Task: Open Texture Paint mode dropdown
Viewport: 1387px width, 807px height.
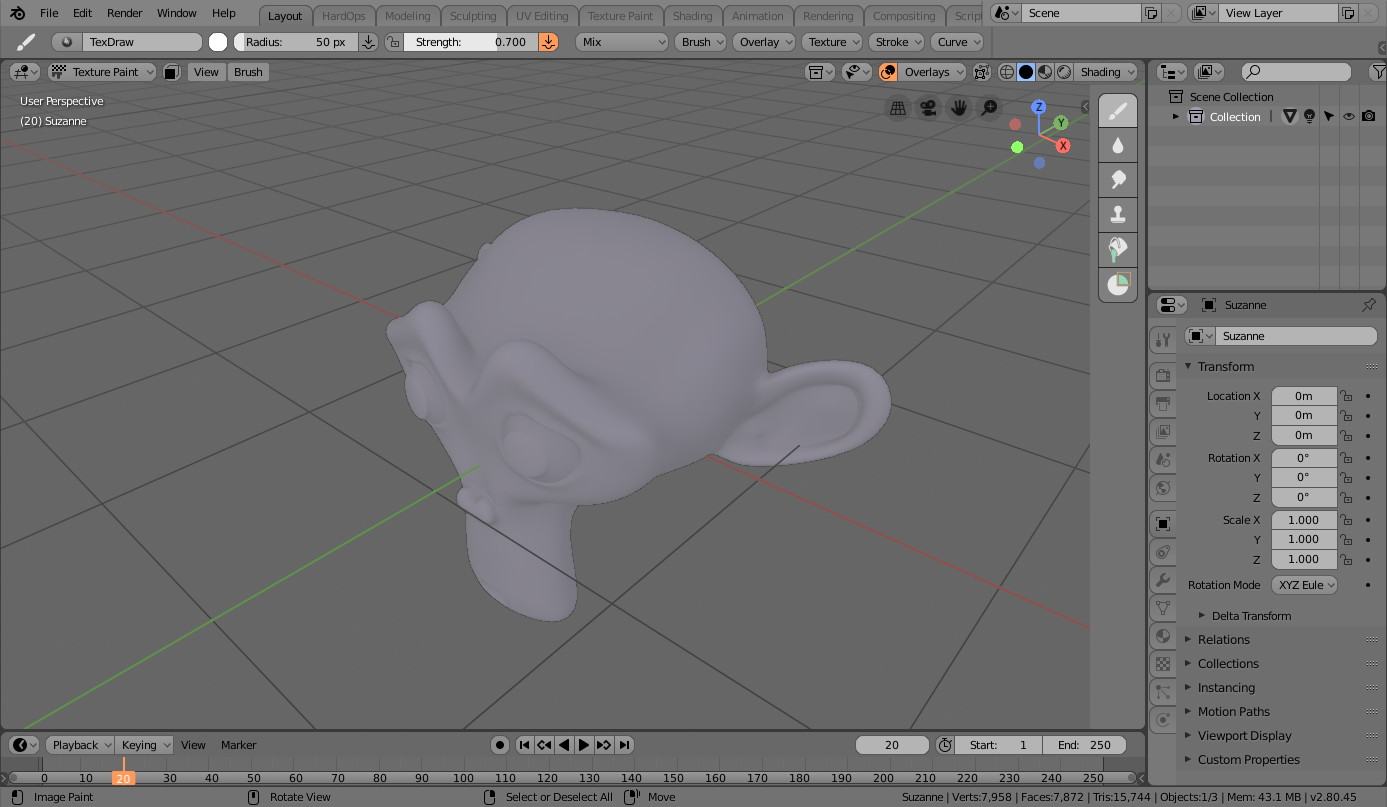Action: click(102, 72)
